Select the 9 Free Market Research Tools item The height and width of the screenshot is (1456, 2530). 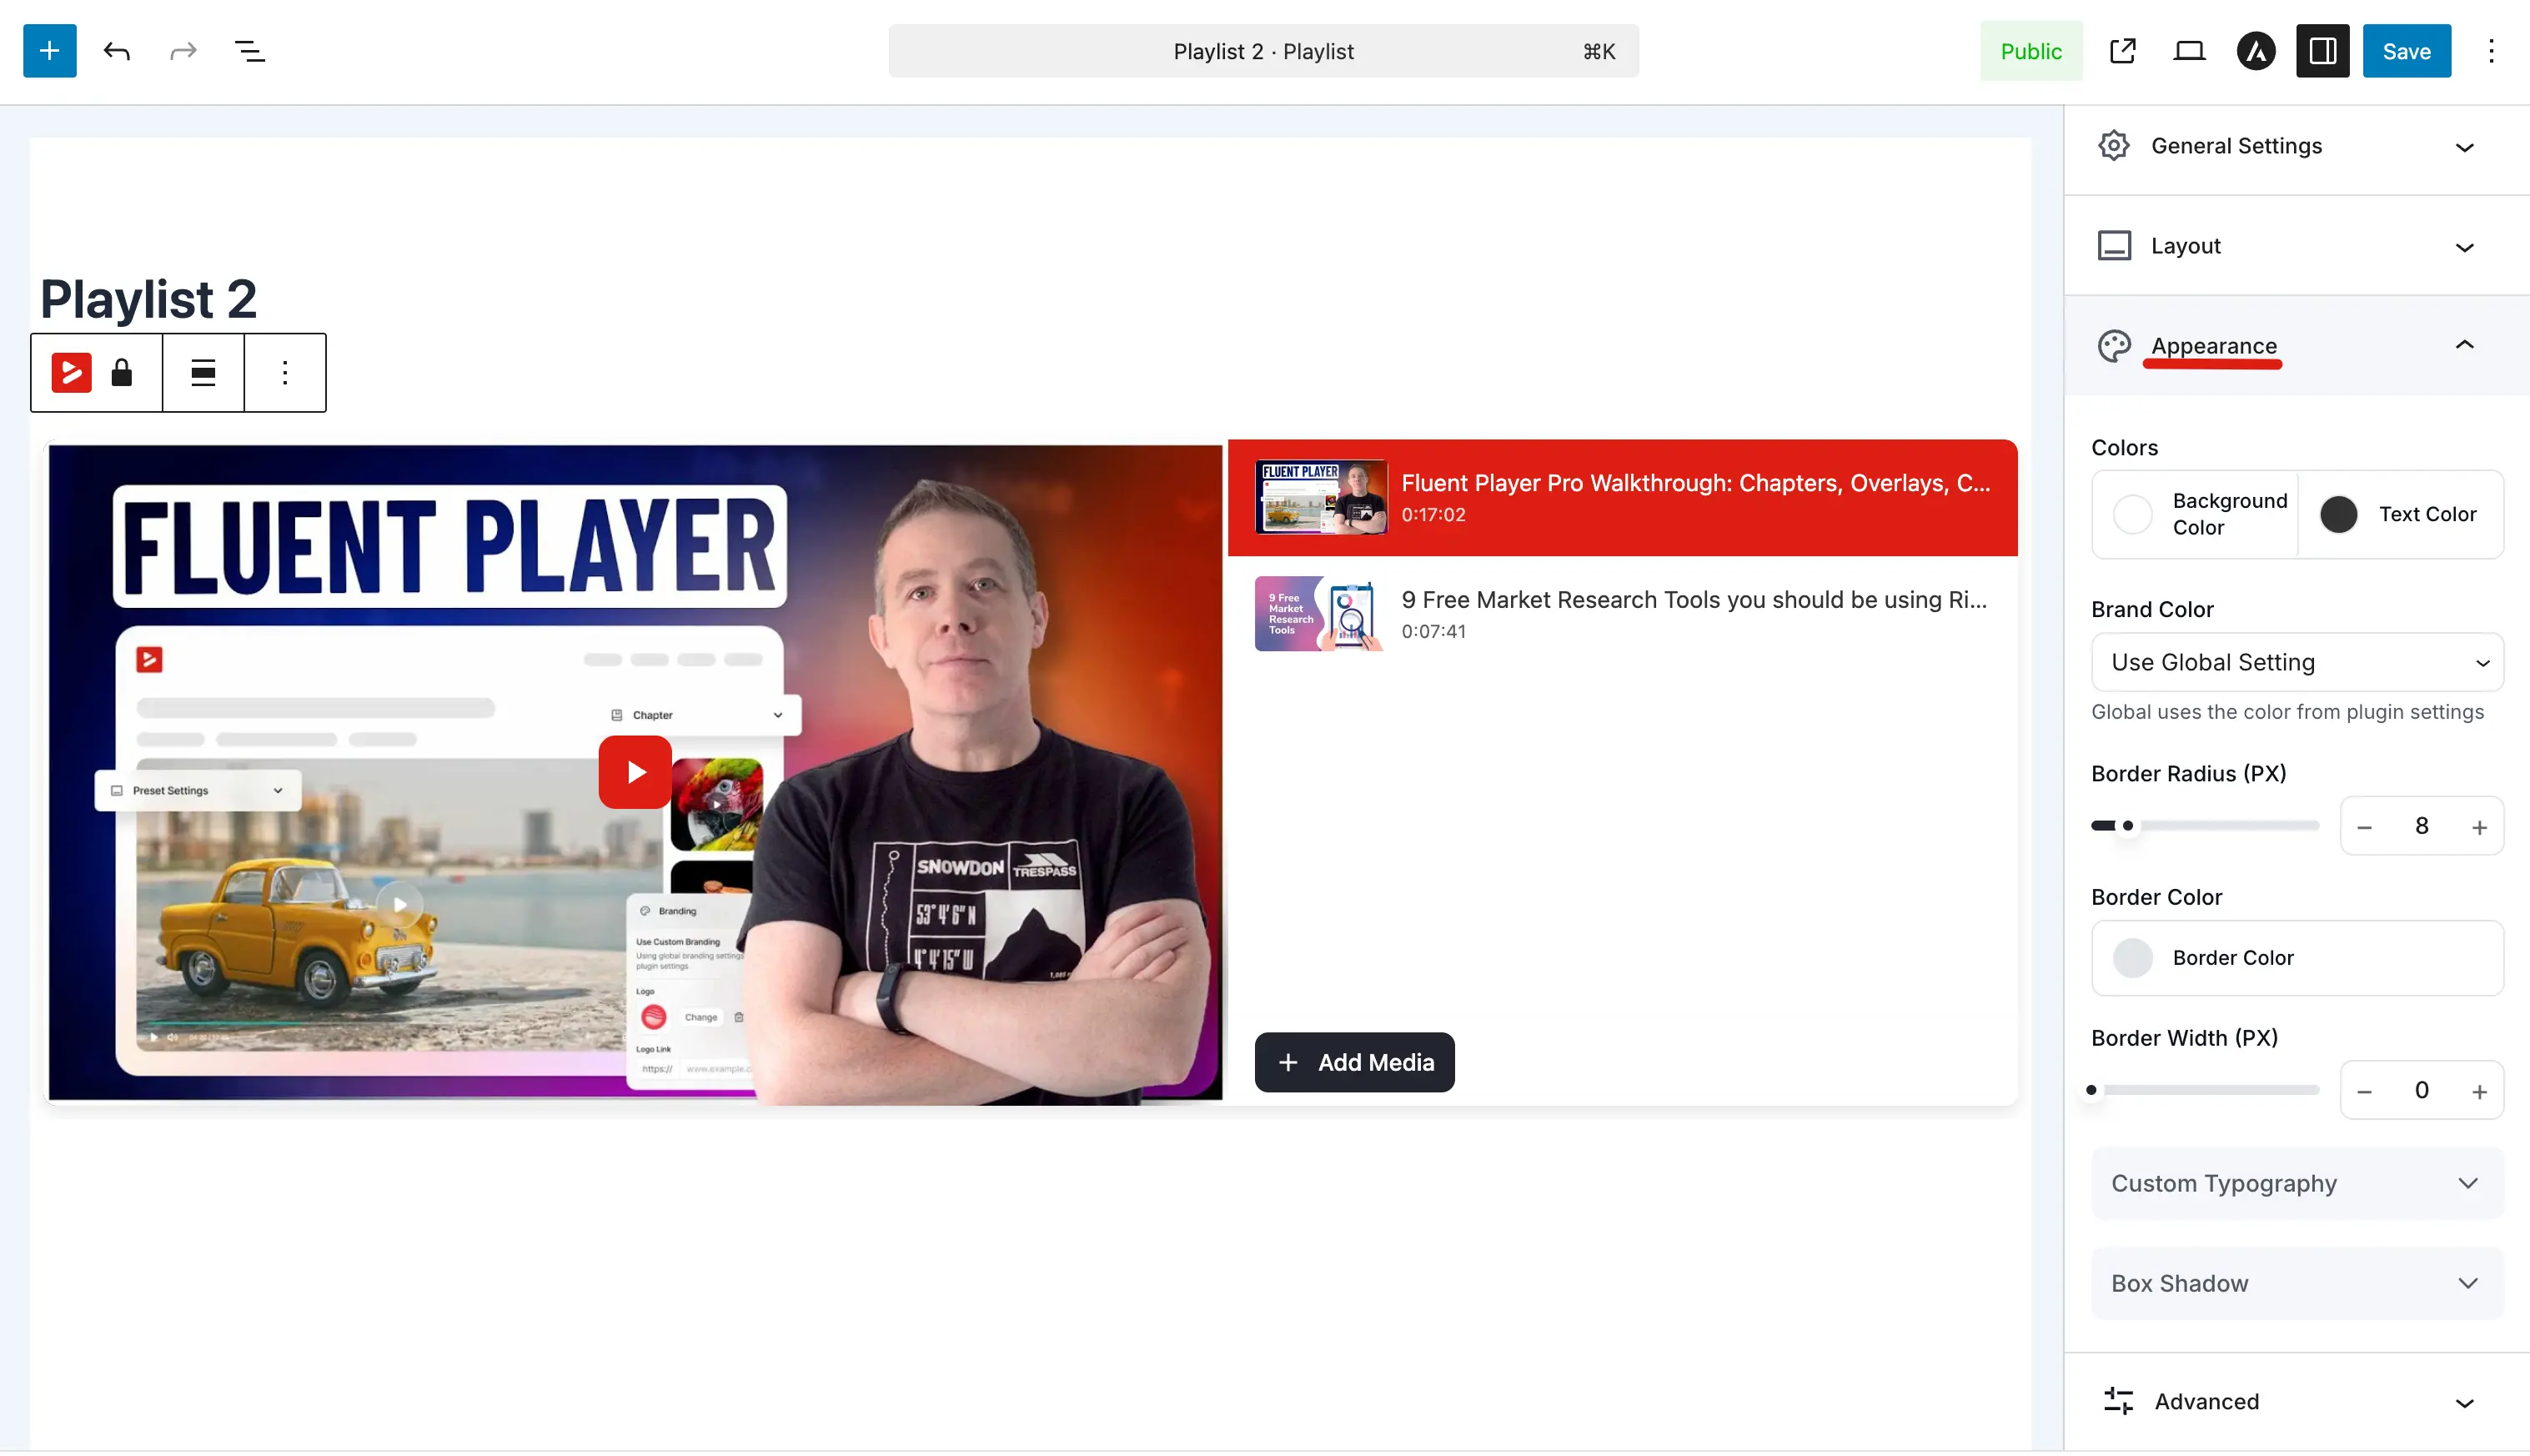(1622, 614)
